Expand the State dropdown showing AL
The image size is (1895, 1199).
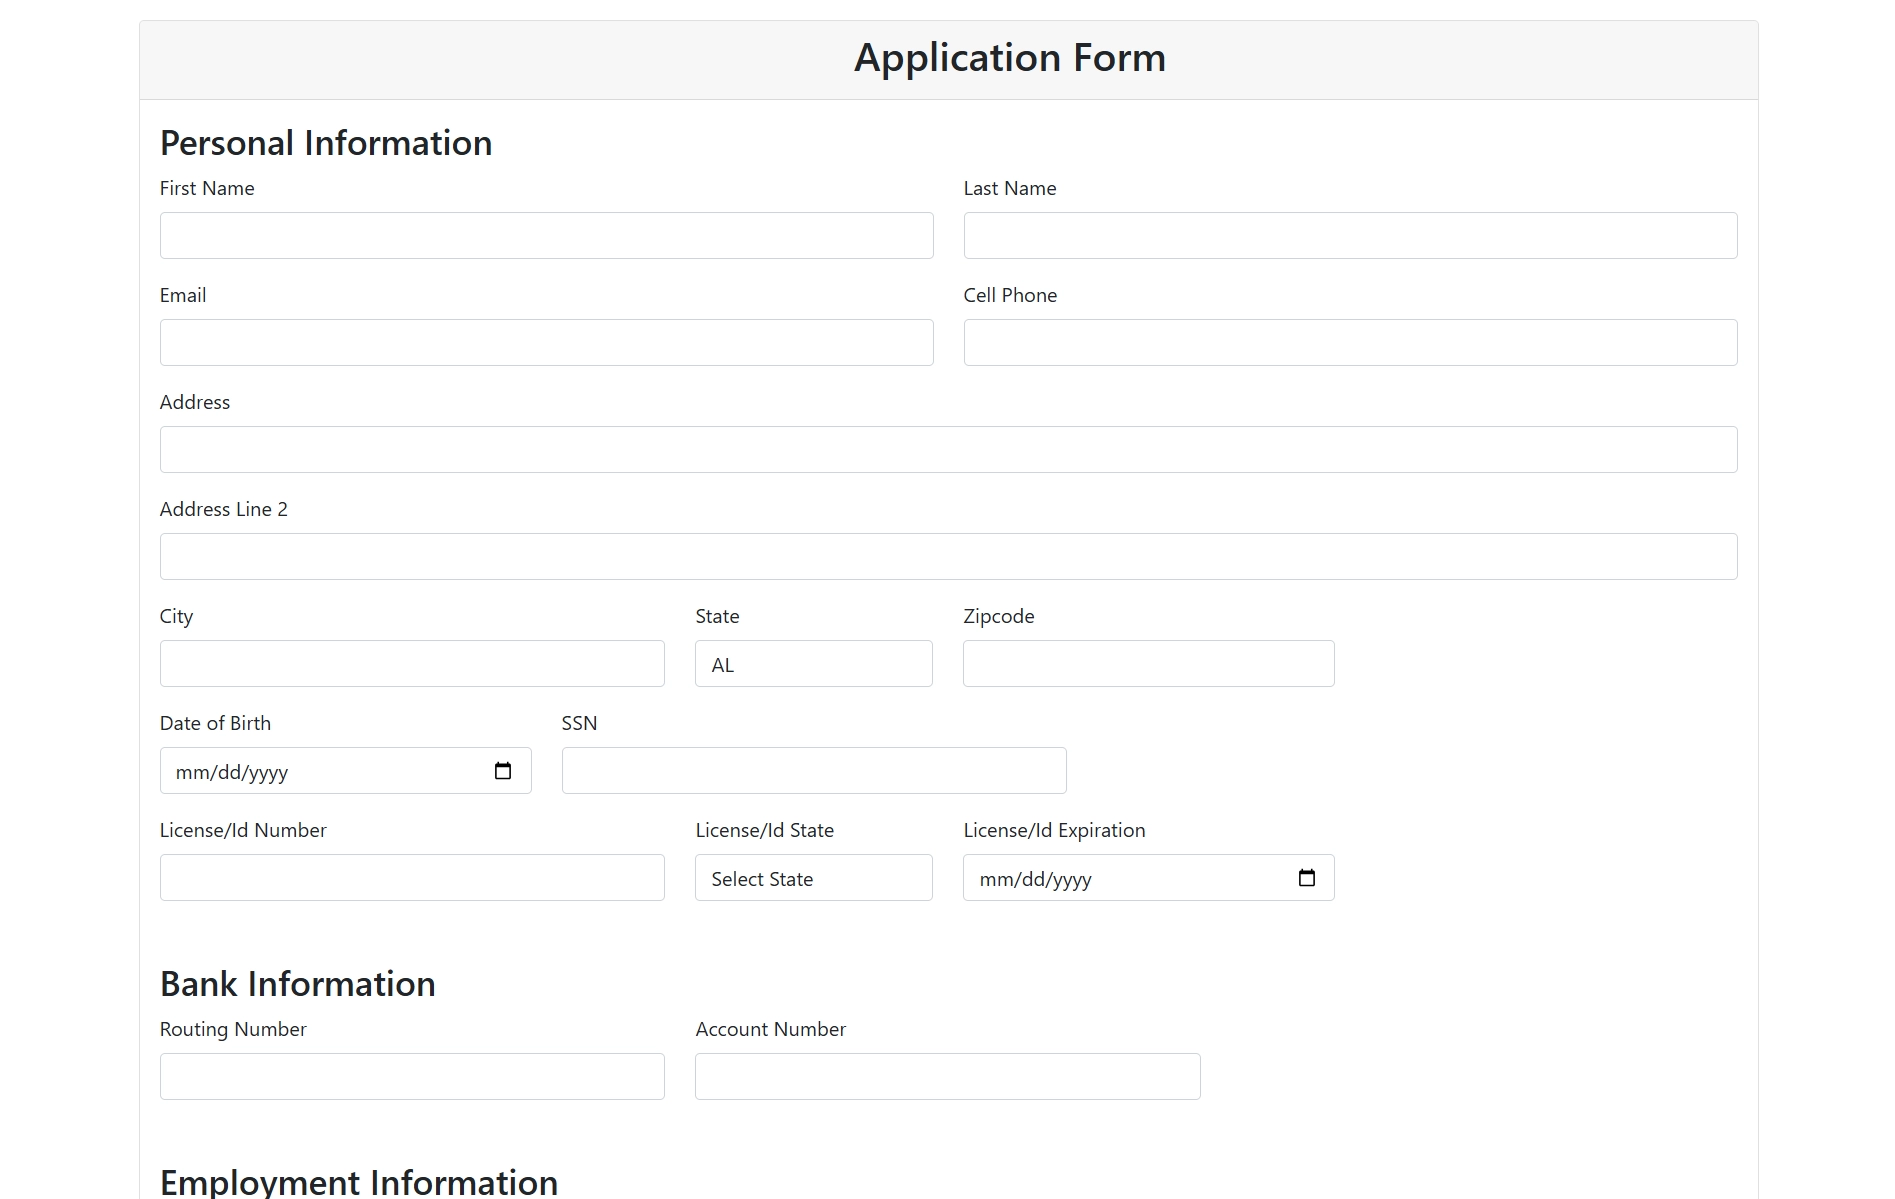coord(813,664)
